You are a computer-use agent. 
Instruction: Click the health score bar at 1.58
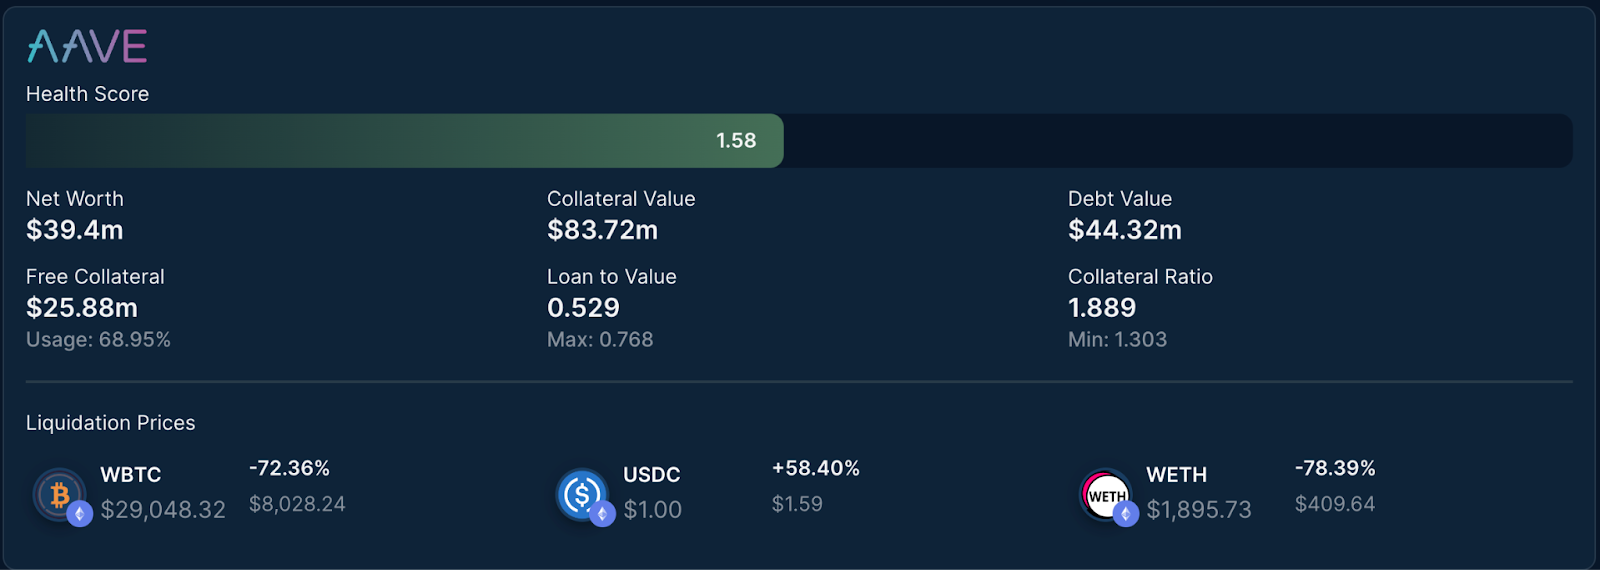(404, 141)
